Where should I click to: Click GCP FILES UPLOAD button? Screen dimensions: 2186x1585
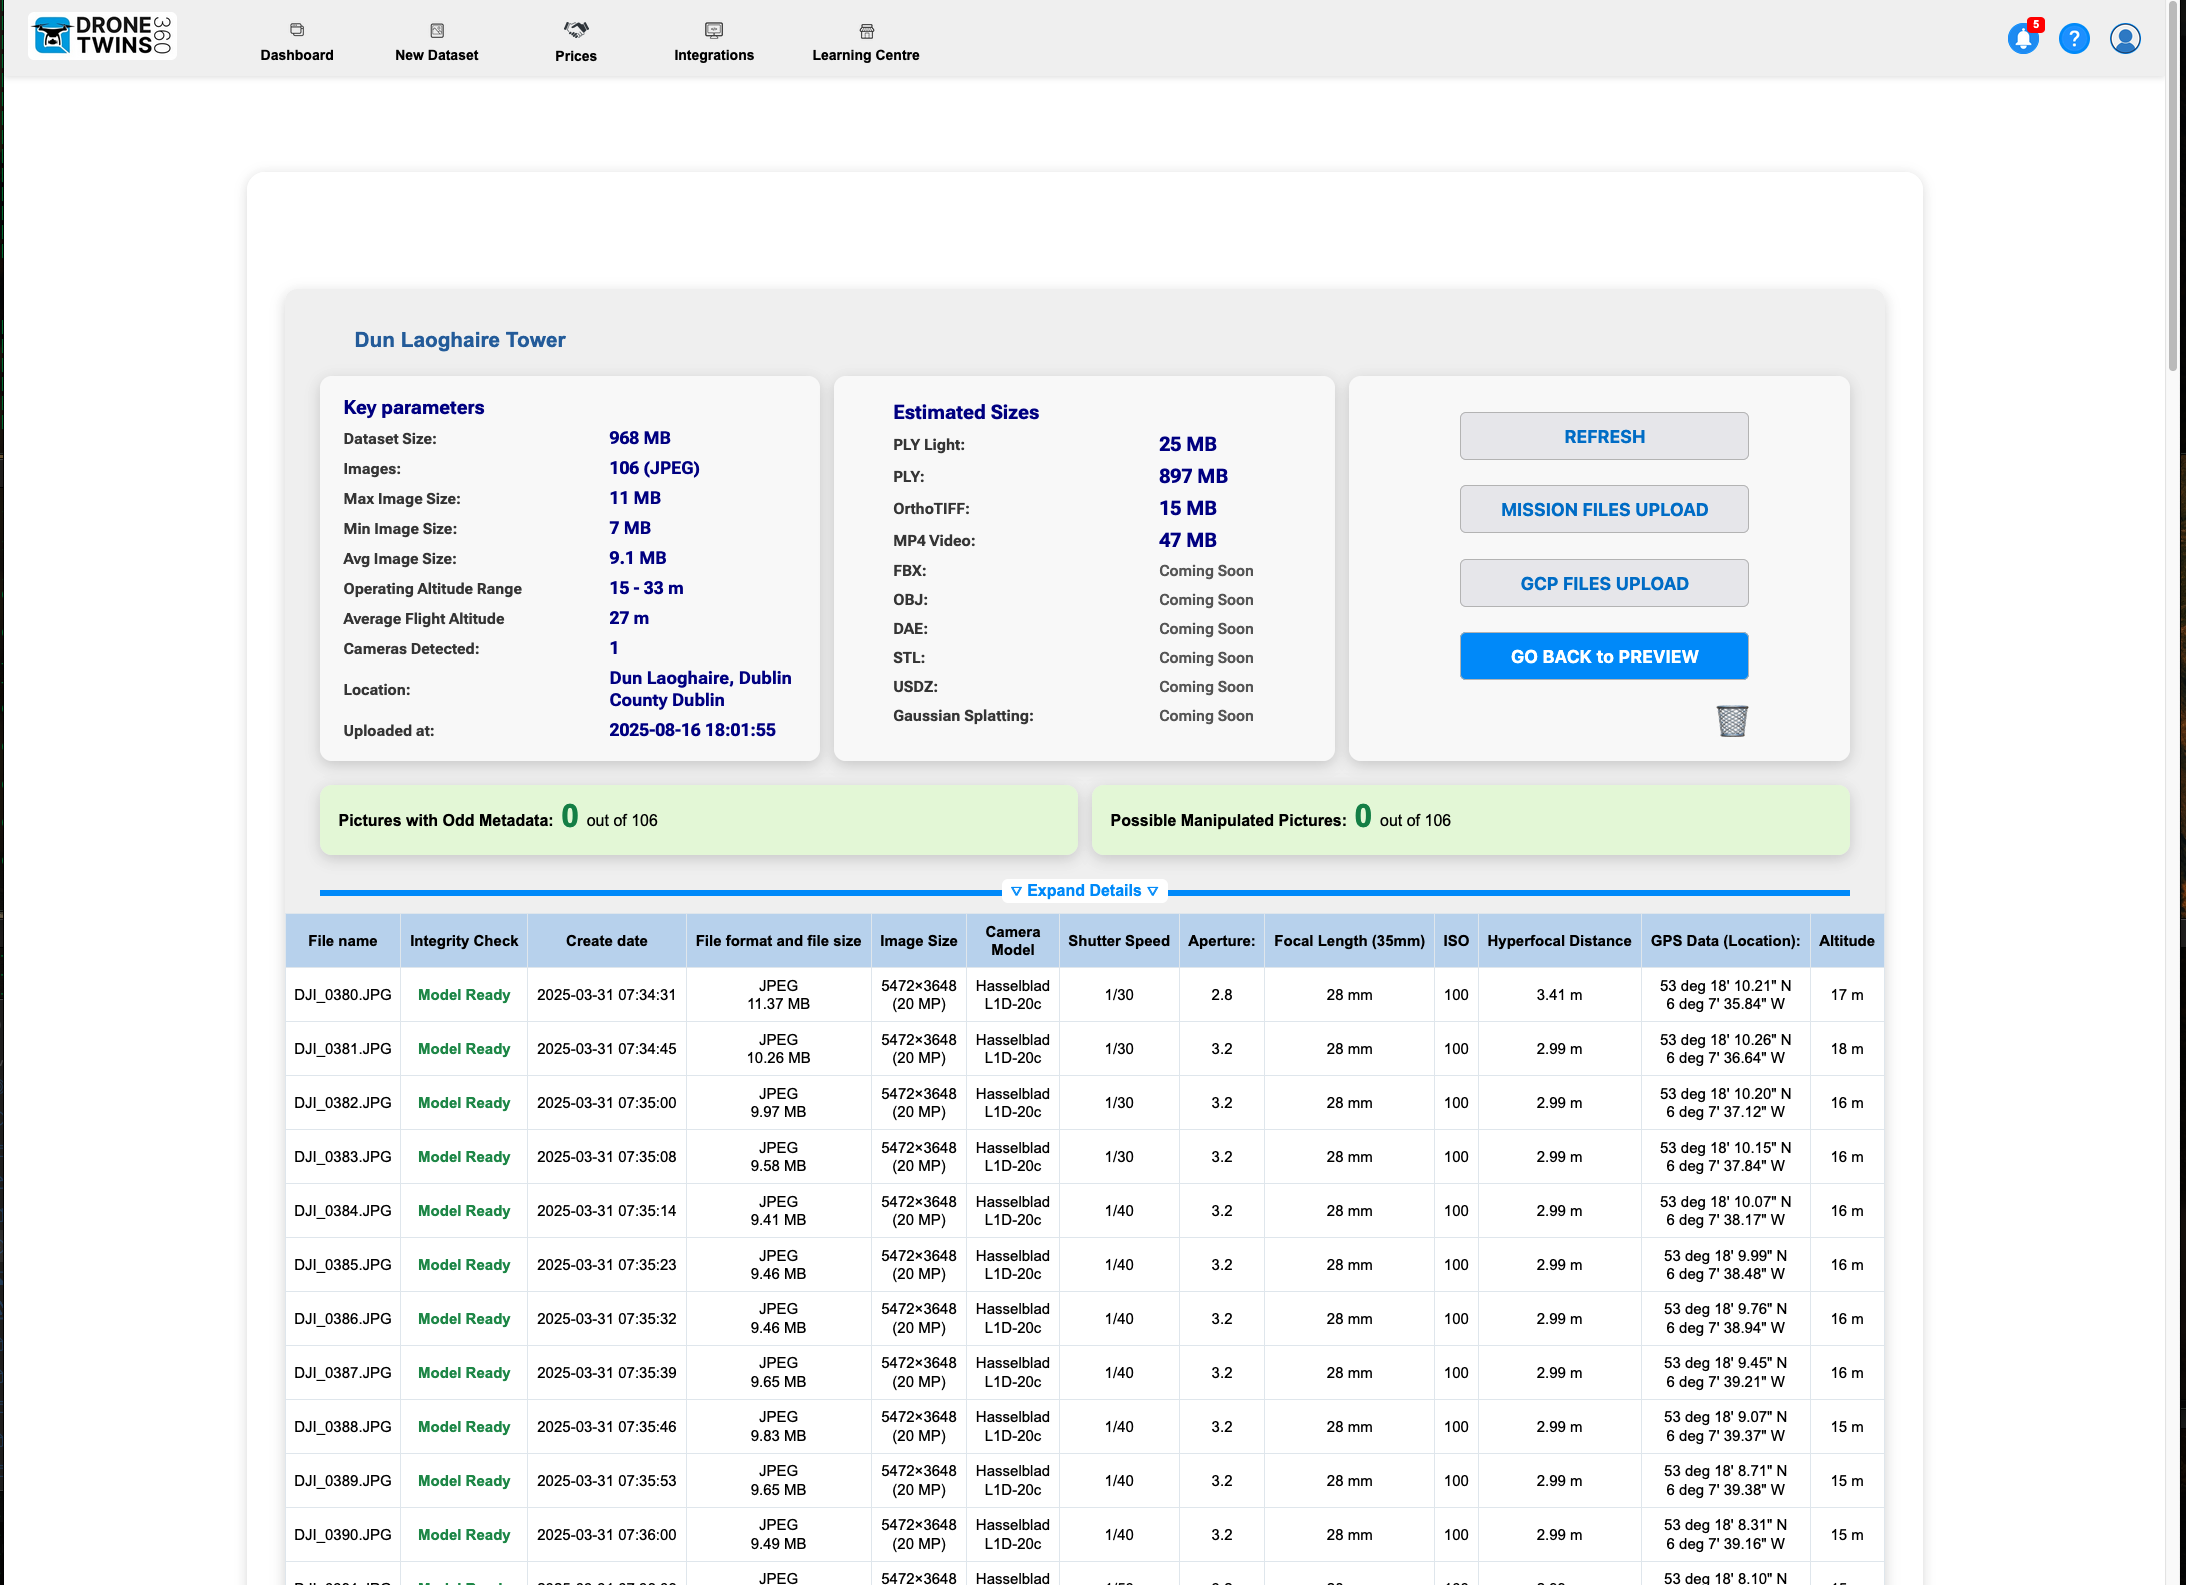tap(1604, 584)
